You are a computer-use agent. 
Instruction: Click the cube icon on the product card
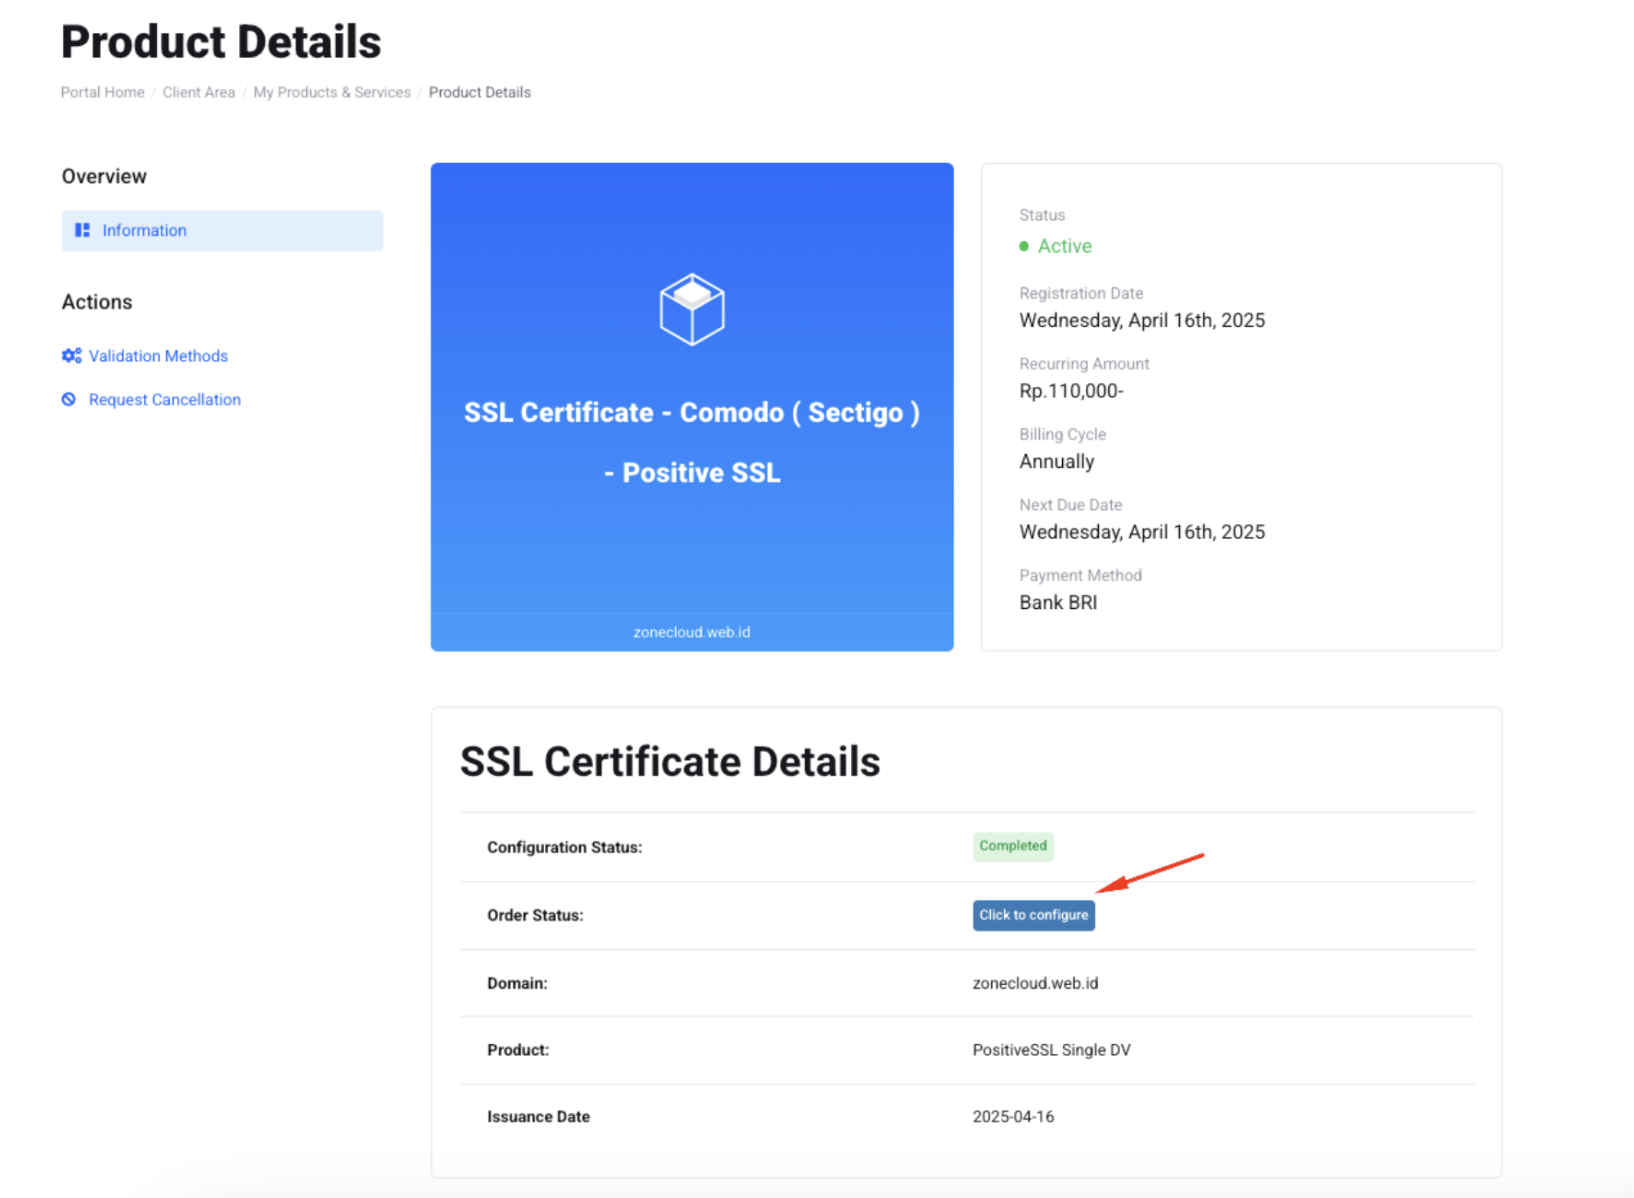click(x=692, y=309)
